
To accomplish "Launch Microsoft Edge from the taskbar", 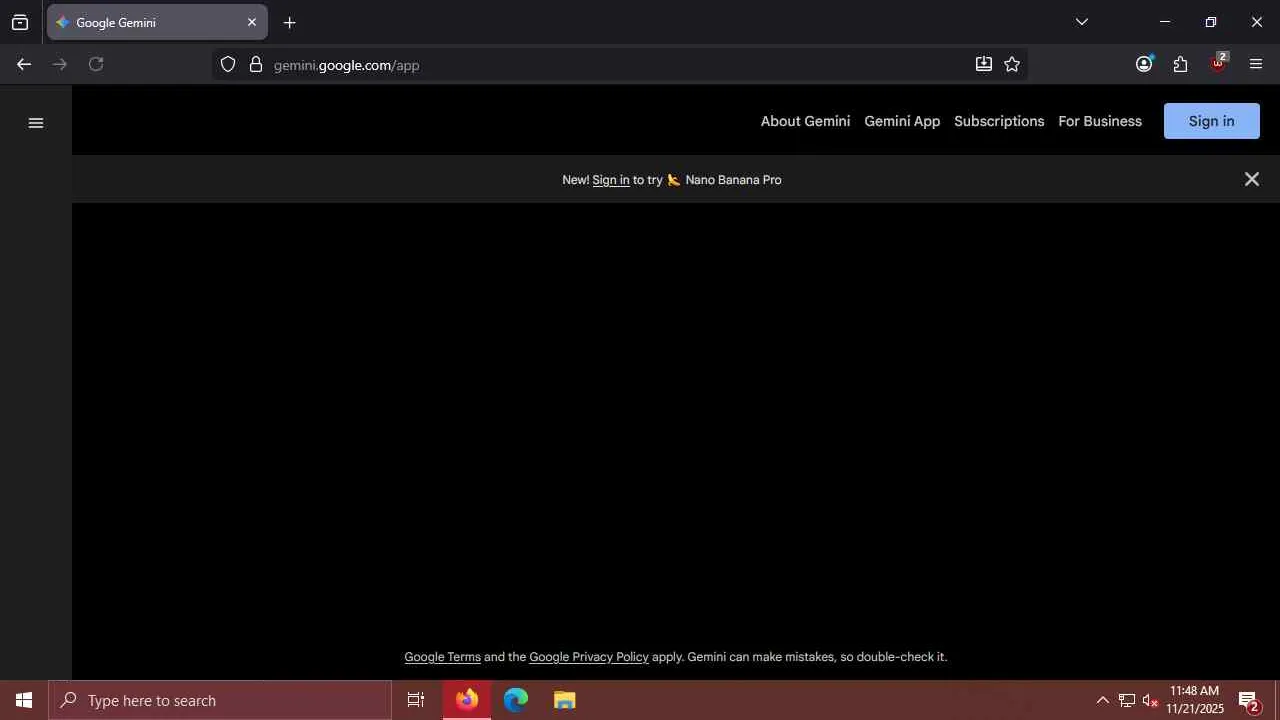I will click(x=516, y=700).
